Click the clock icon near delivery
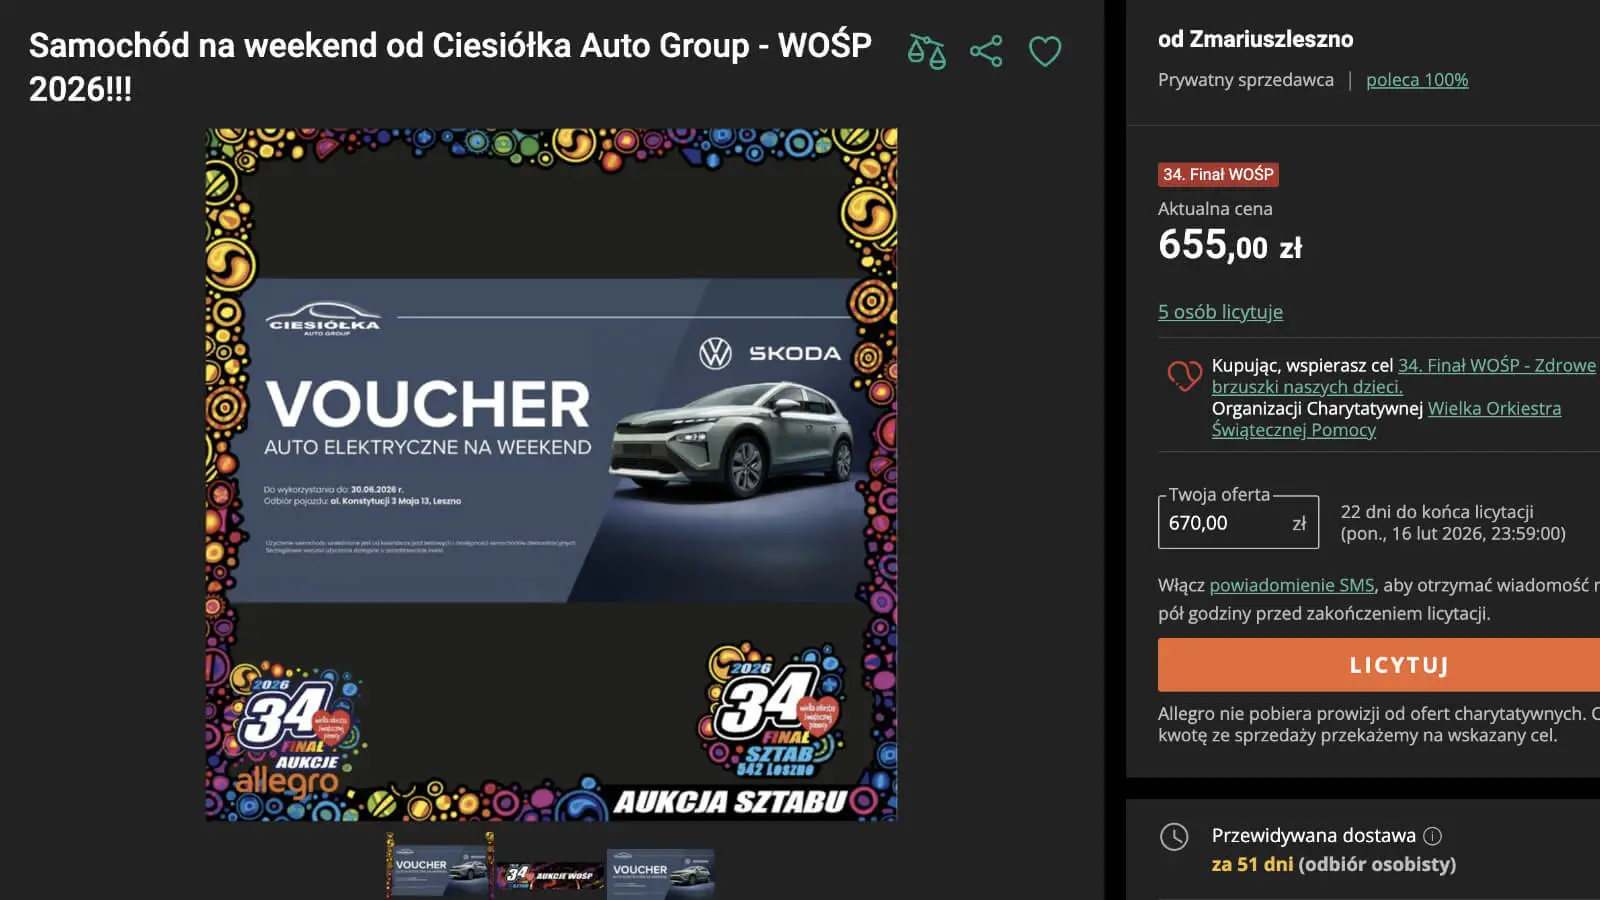Viewport: 1600px width, 900px height. click(x=1174, y=836)
